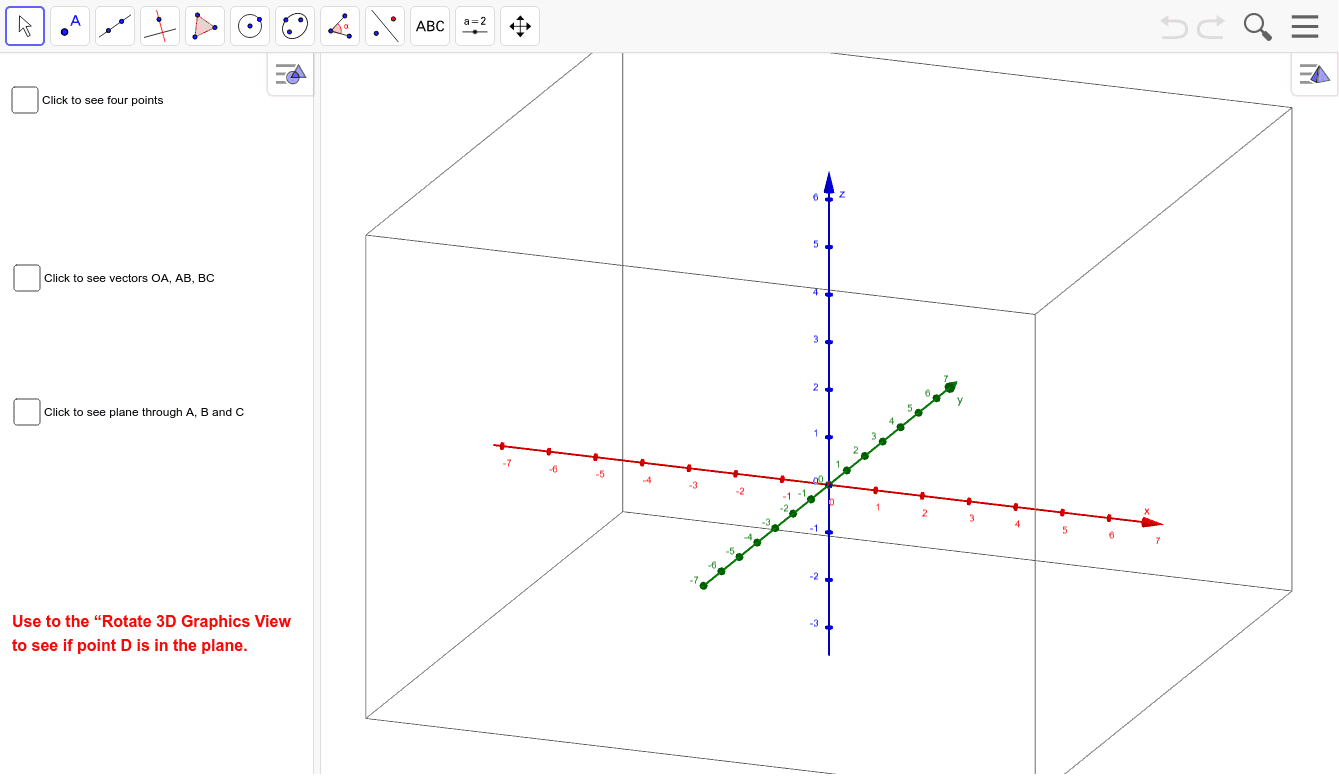Enable plane through A, B and C
1339x776 pixels.
pos(26,412)
